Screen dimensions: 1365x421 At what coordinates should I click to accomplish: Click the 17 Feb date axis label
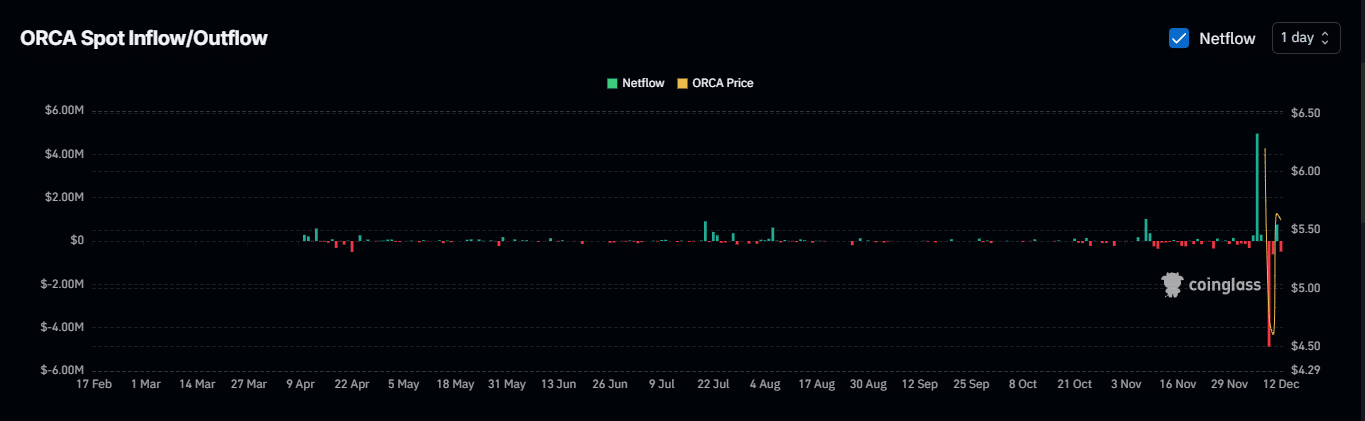point(94,384)
